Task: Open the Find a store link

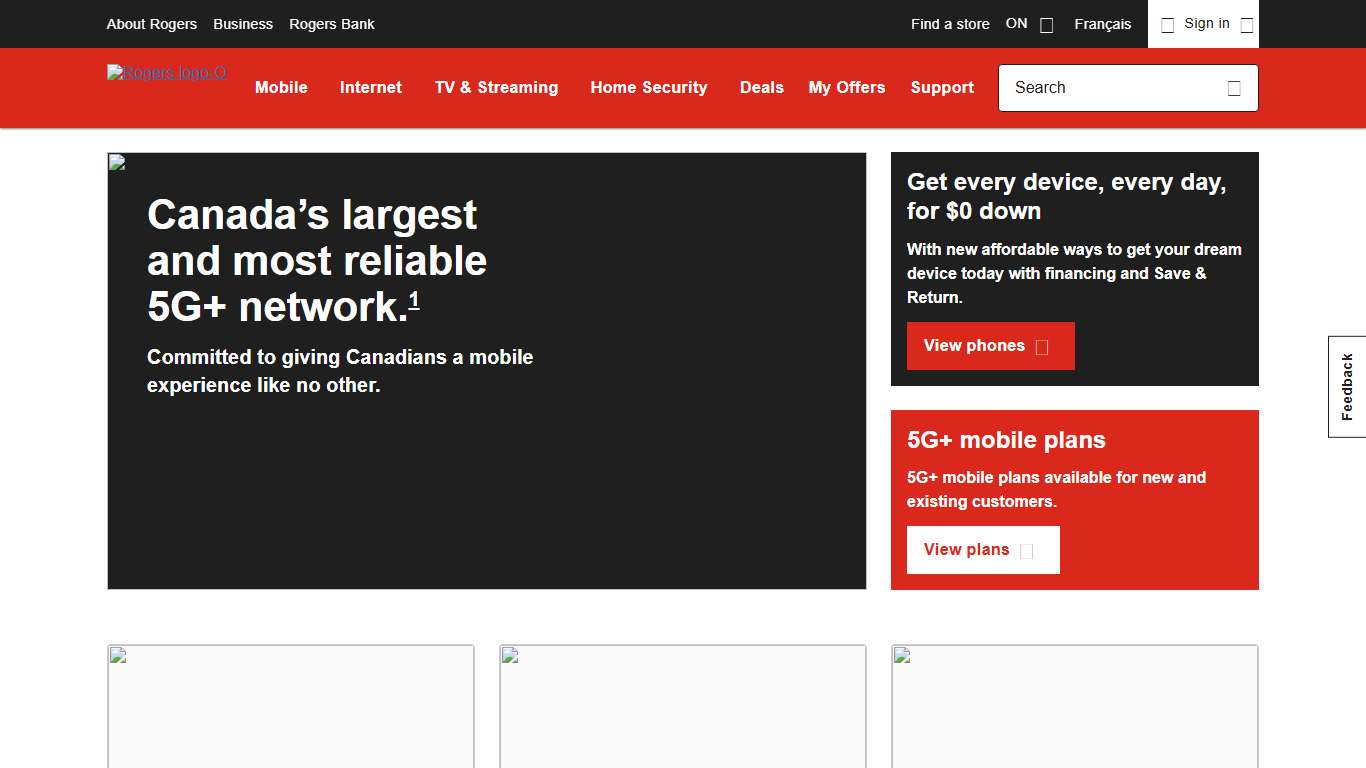Action: point(949,24)
